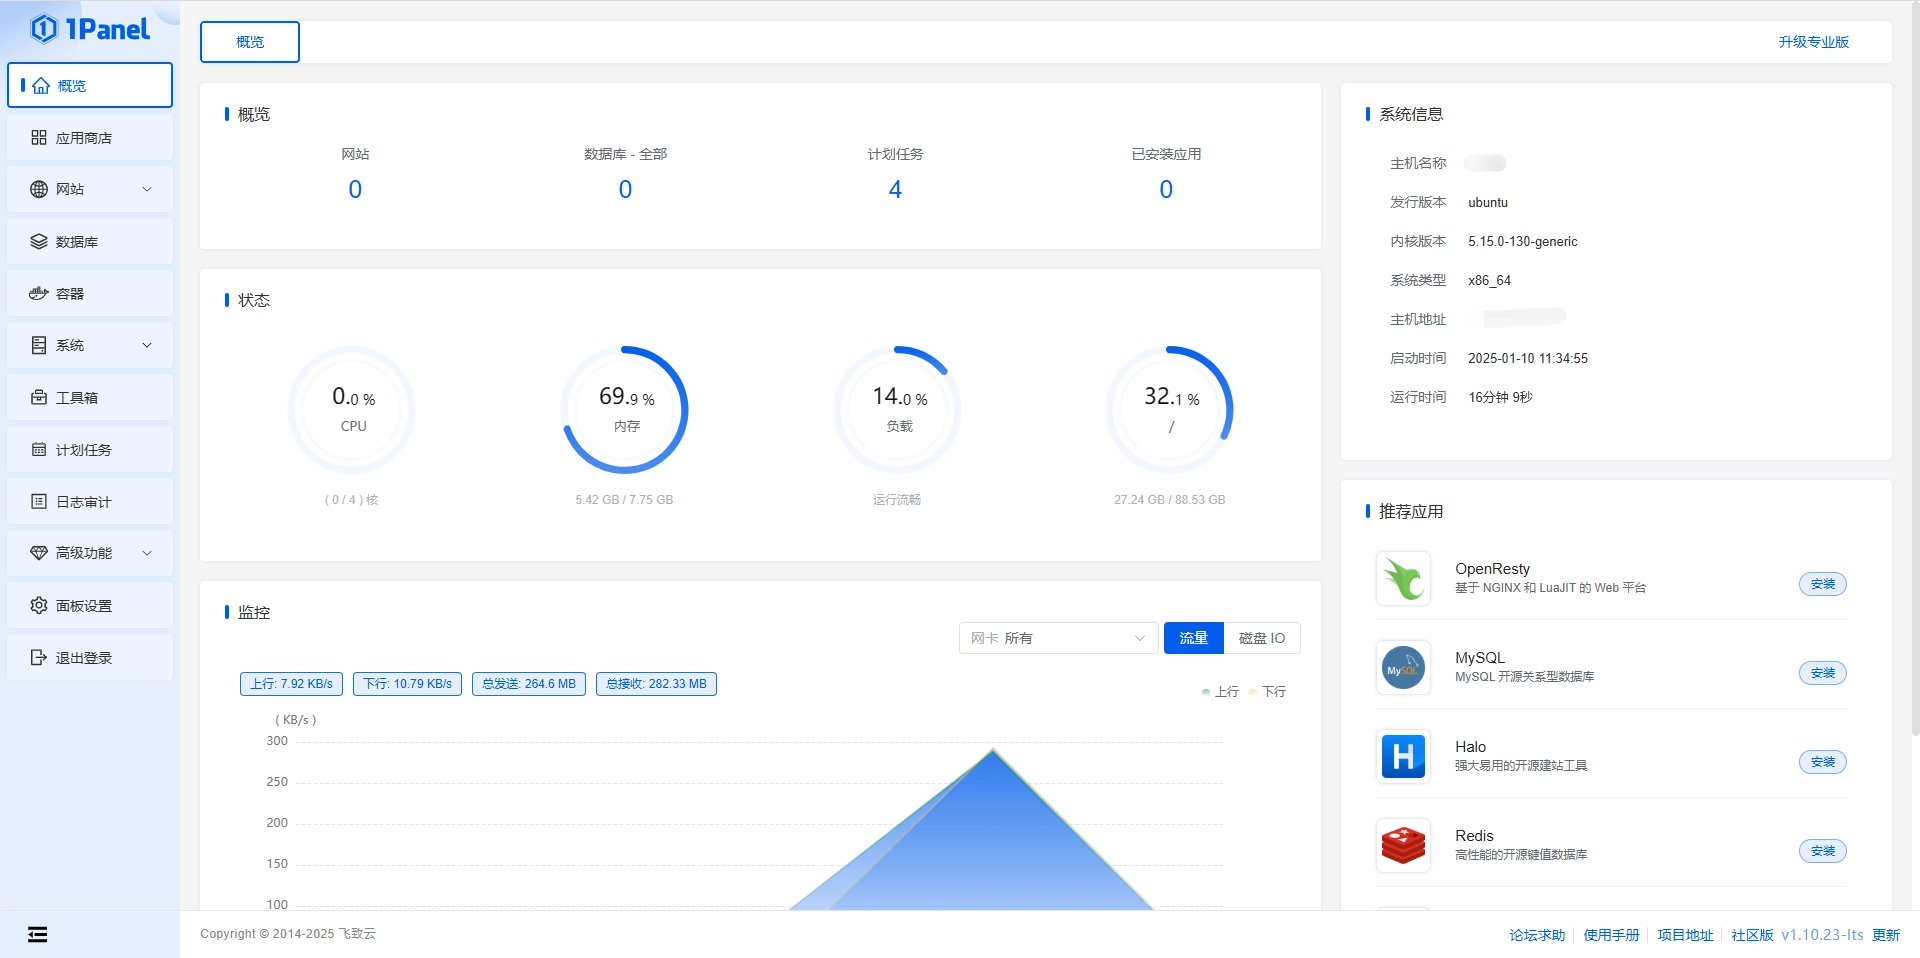Image resolution: width=1920 pixels, height=958 pixels.
Task: Collapse sidebar with bottom menu icon
Action: coord(37,934)
